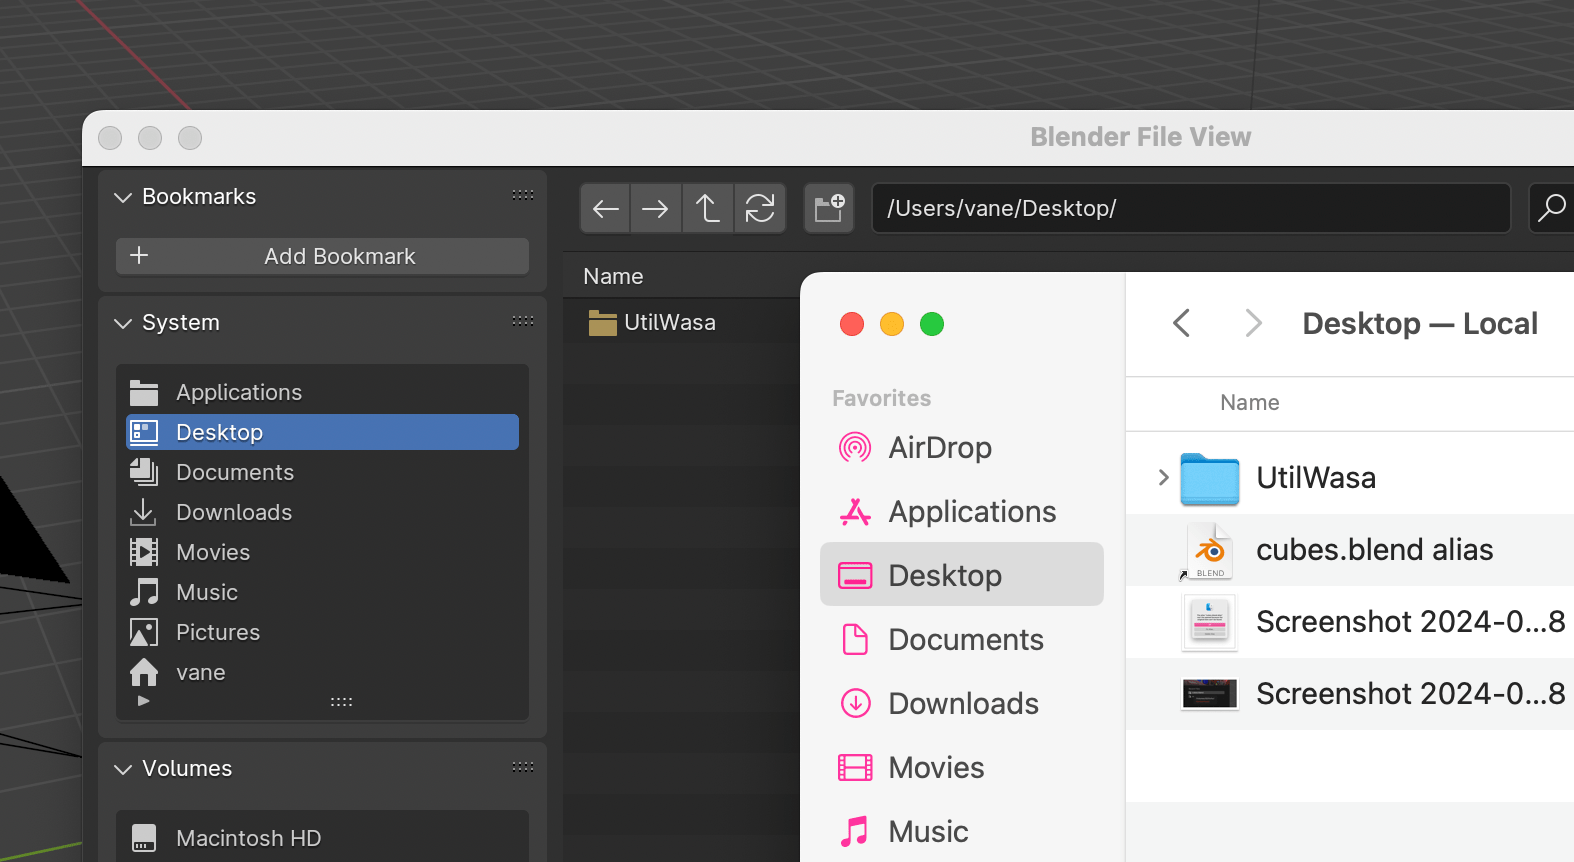Sort Blender file list by Name column
The height and width of the screenshot is (862, 1574).
click(613, 276)
